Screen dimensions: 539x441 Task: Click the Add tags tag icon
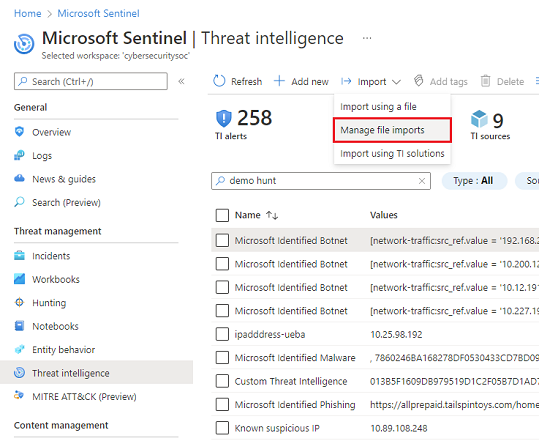click(418, 81)
